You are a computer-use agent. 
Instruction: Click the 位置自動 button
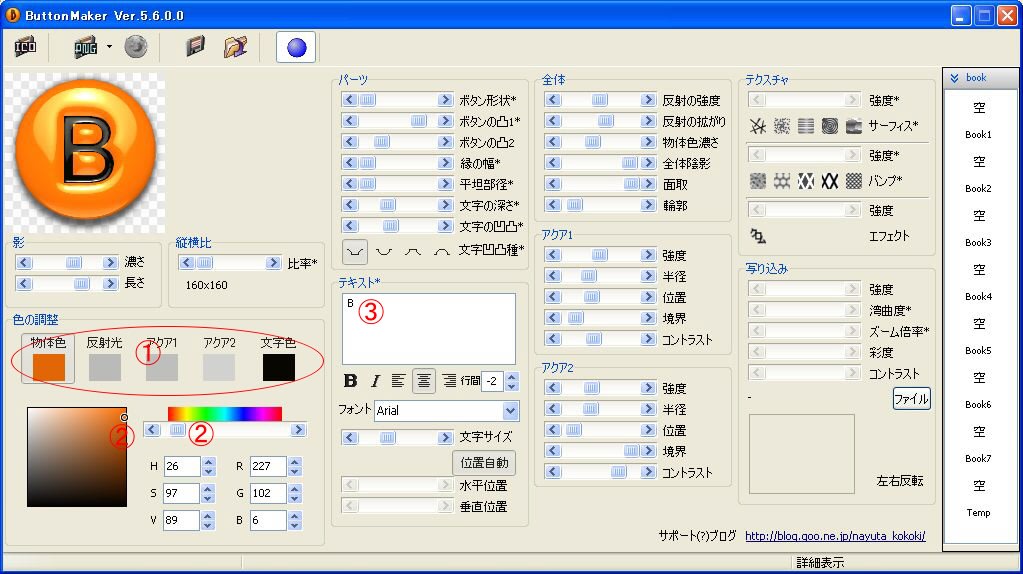pos(486,462)
